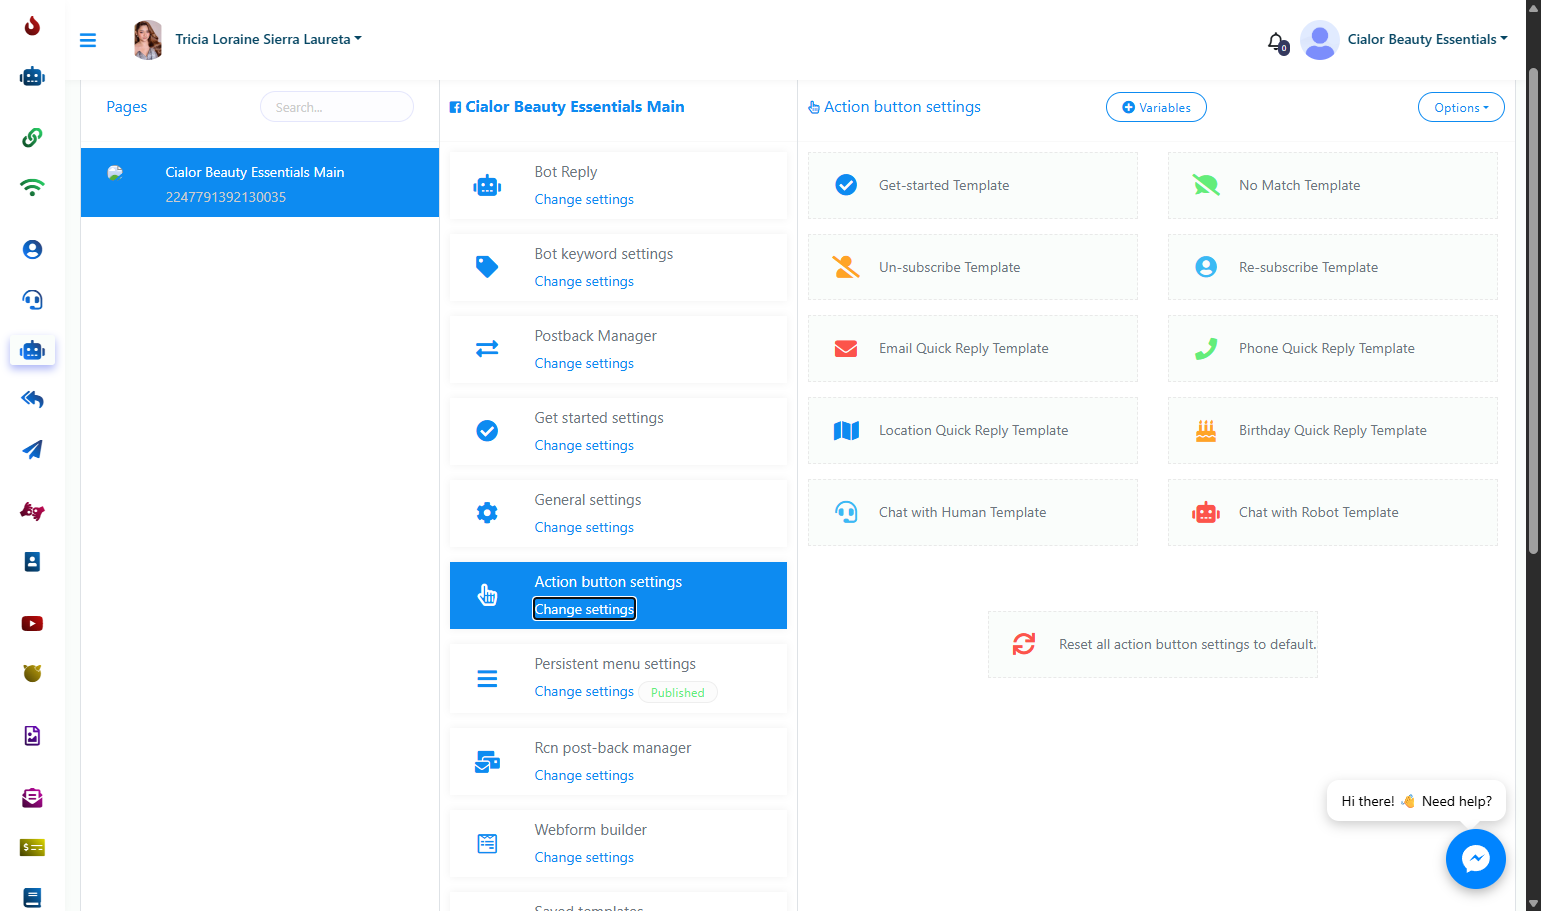
Task: Click the page vertical scrollbar
Action: [x=1534, y=310]
